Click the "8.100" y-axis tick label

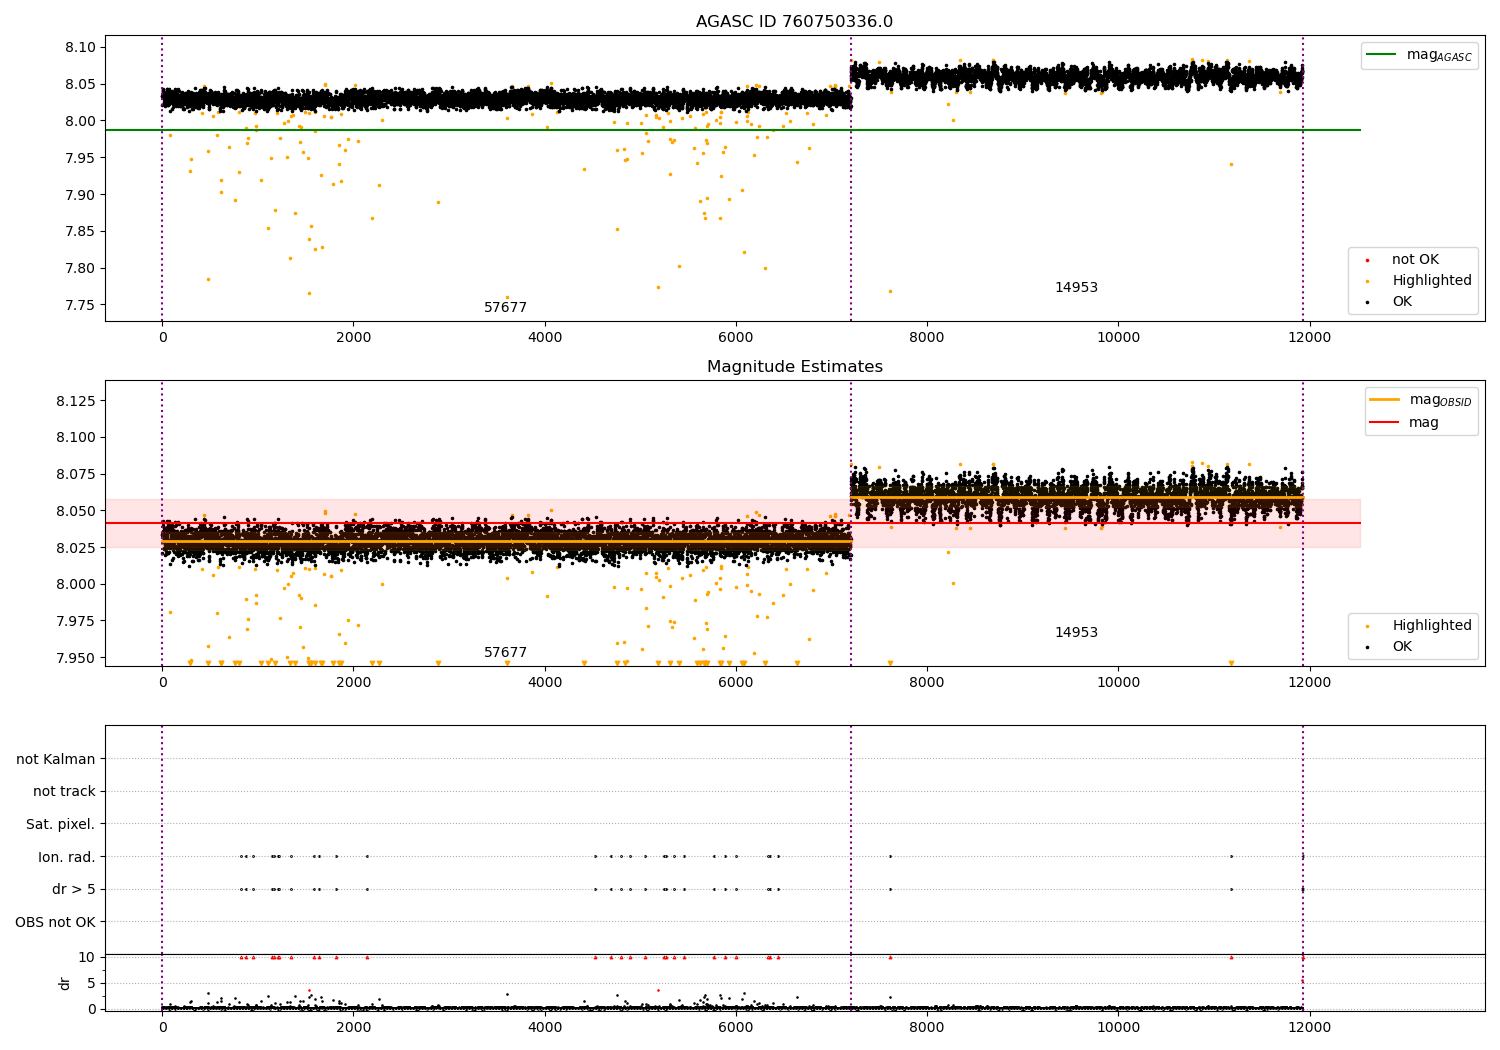click(77, 437)
